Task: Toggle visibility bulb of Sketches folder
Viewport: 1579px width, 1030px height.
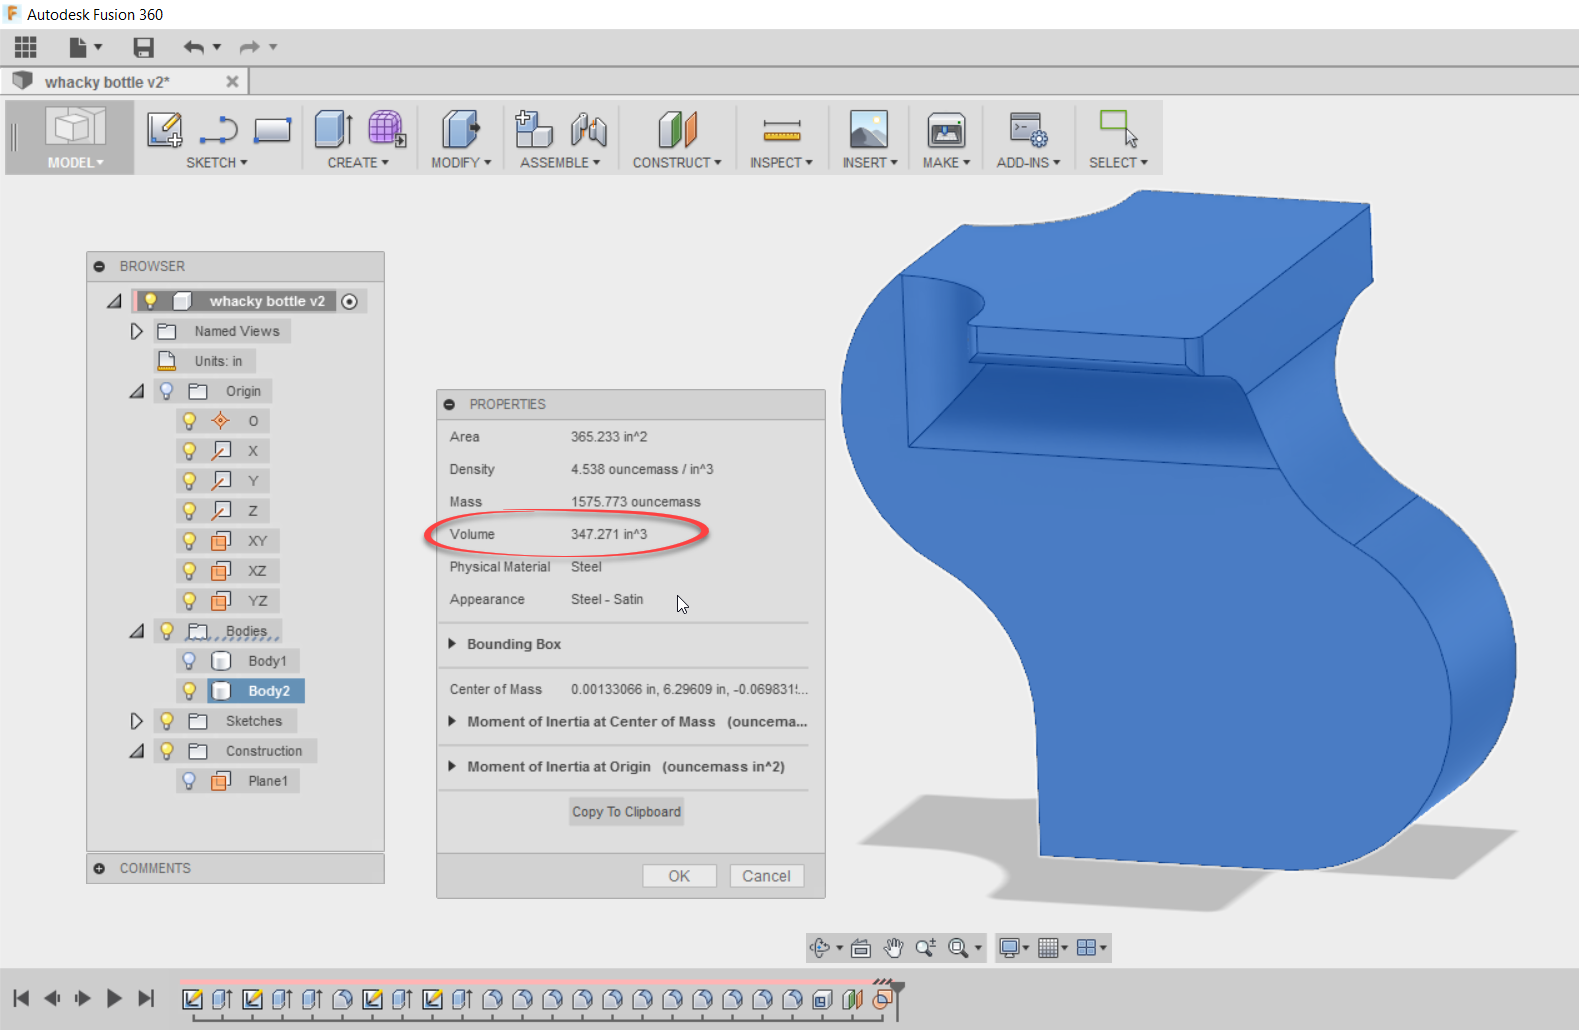Action: tap(167, 721)
